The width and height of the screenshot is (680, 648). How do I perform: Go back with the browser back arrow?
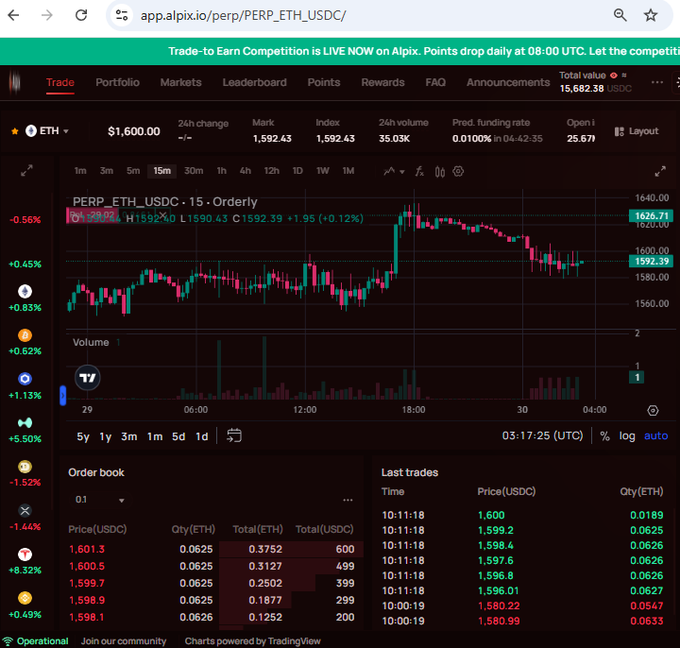tap(14, 16)
